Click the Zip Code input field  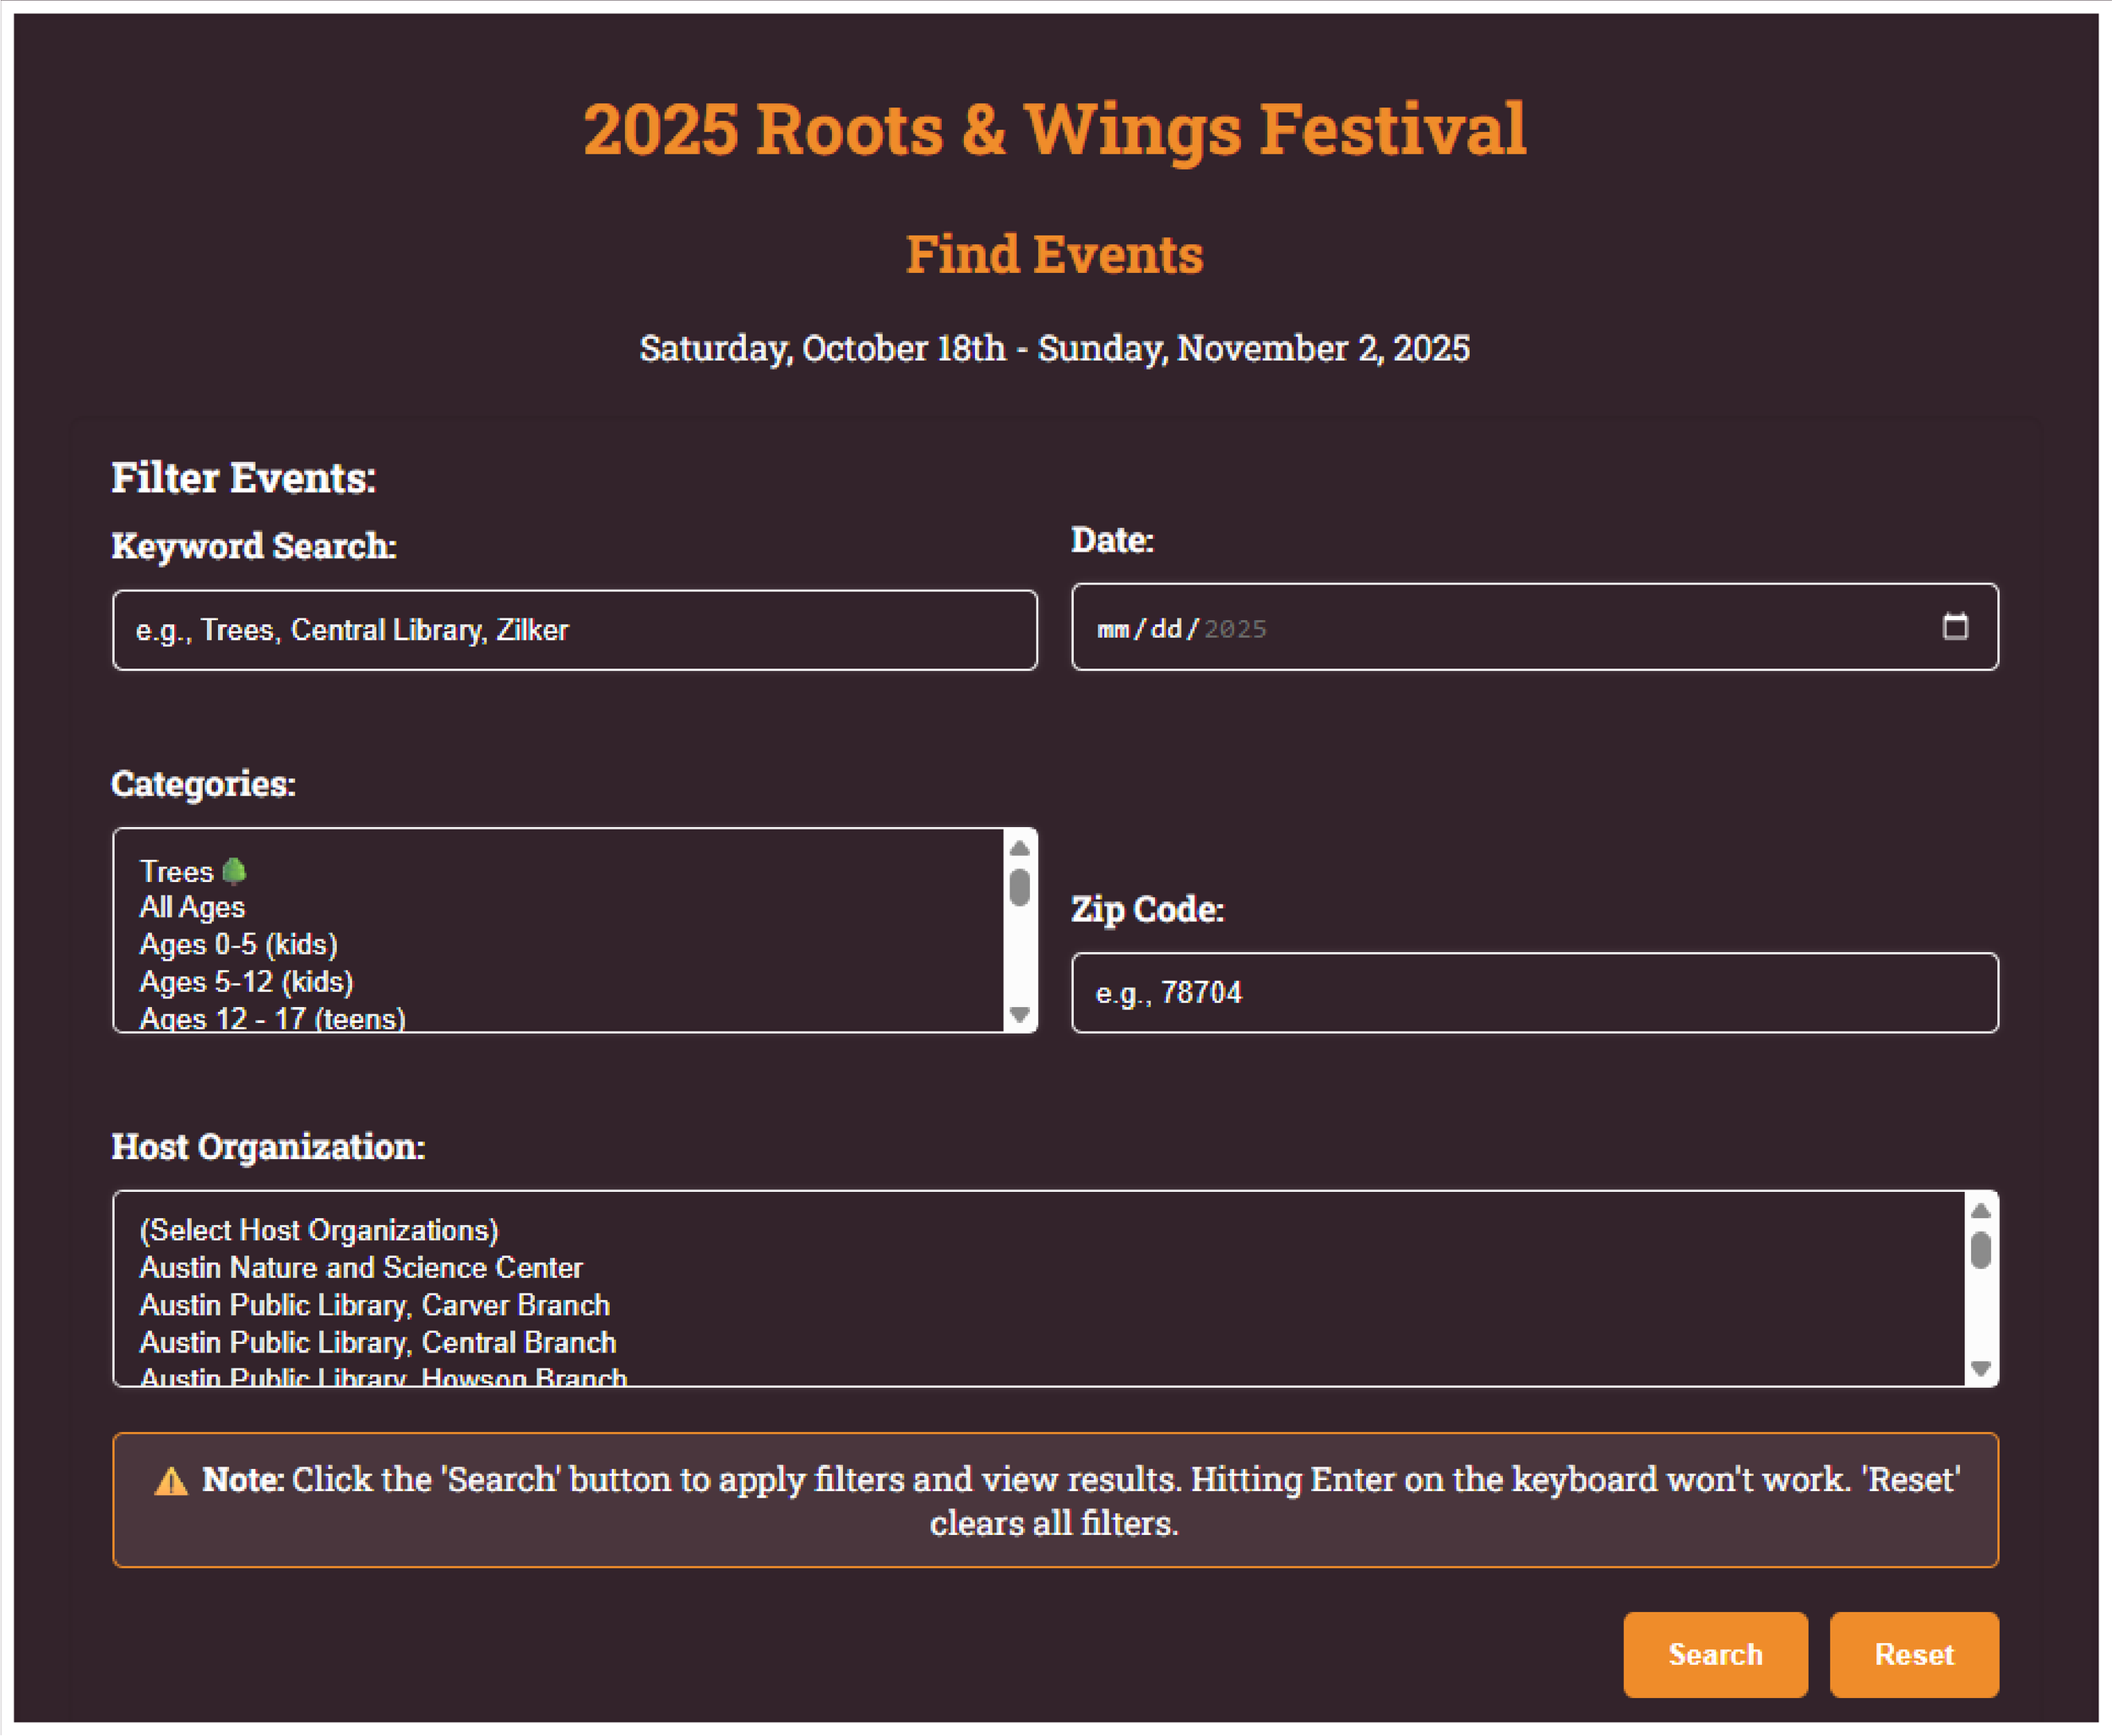(1534, 993)
